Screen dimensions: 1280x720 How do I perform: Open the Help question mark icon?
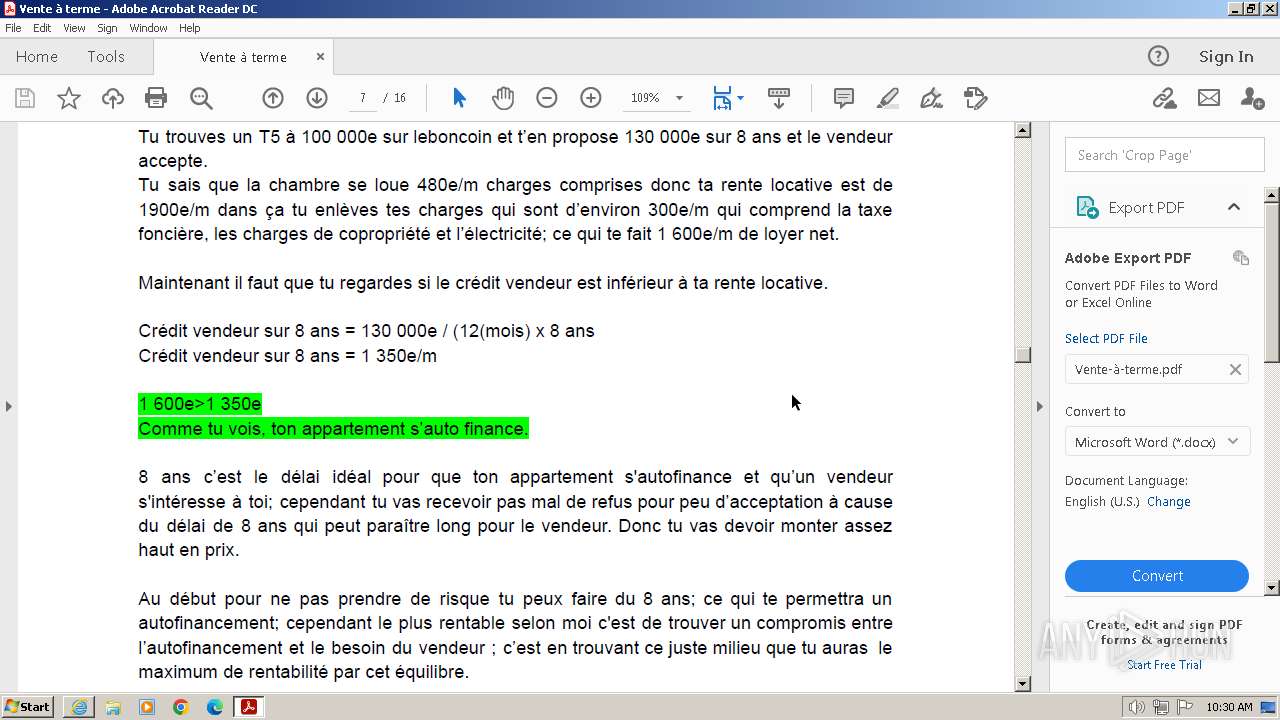pos(1158,57)
